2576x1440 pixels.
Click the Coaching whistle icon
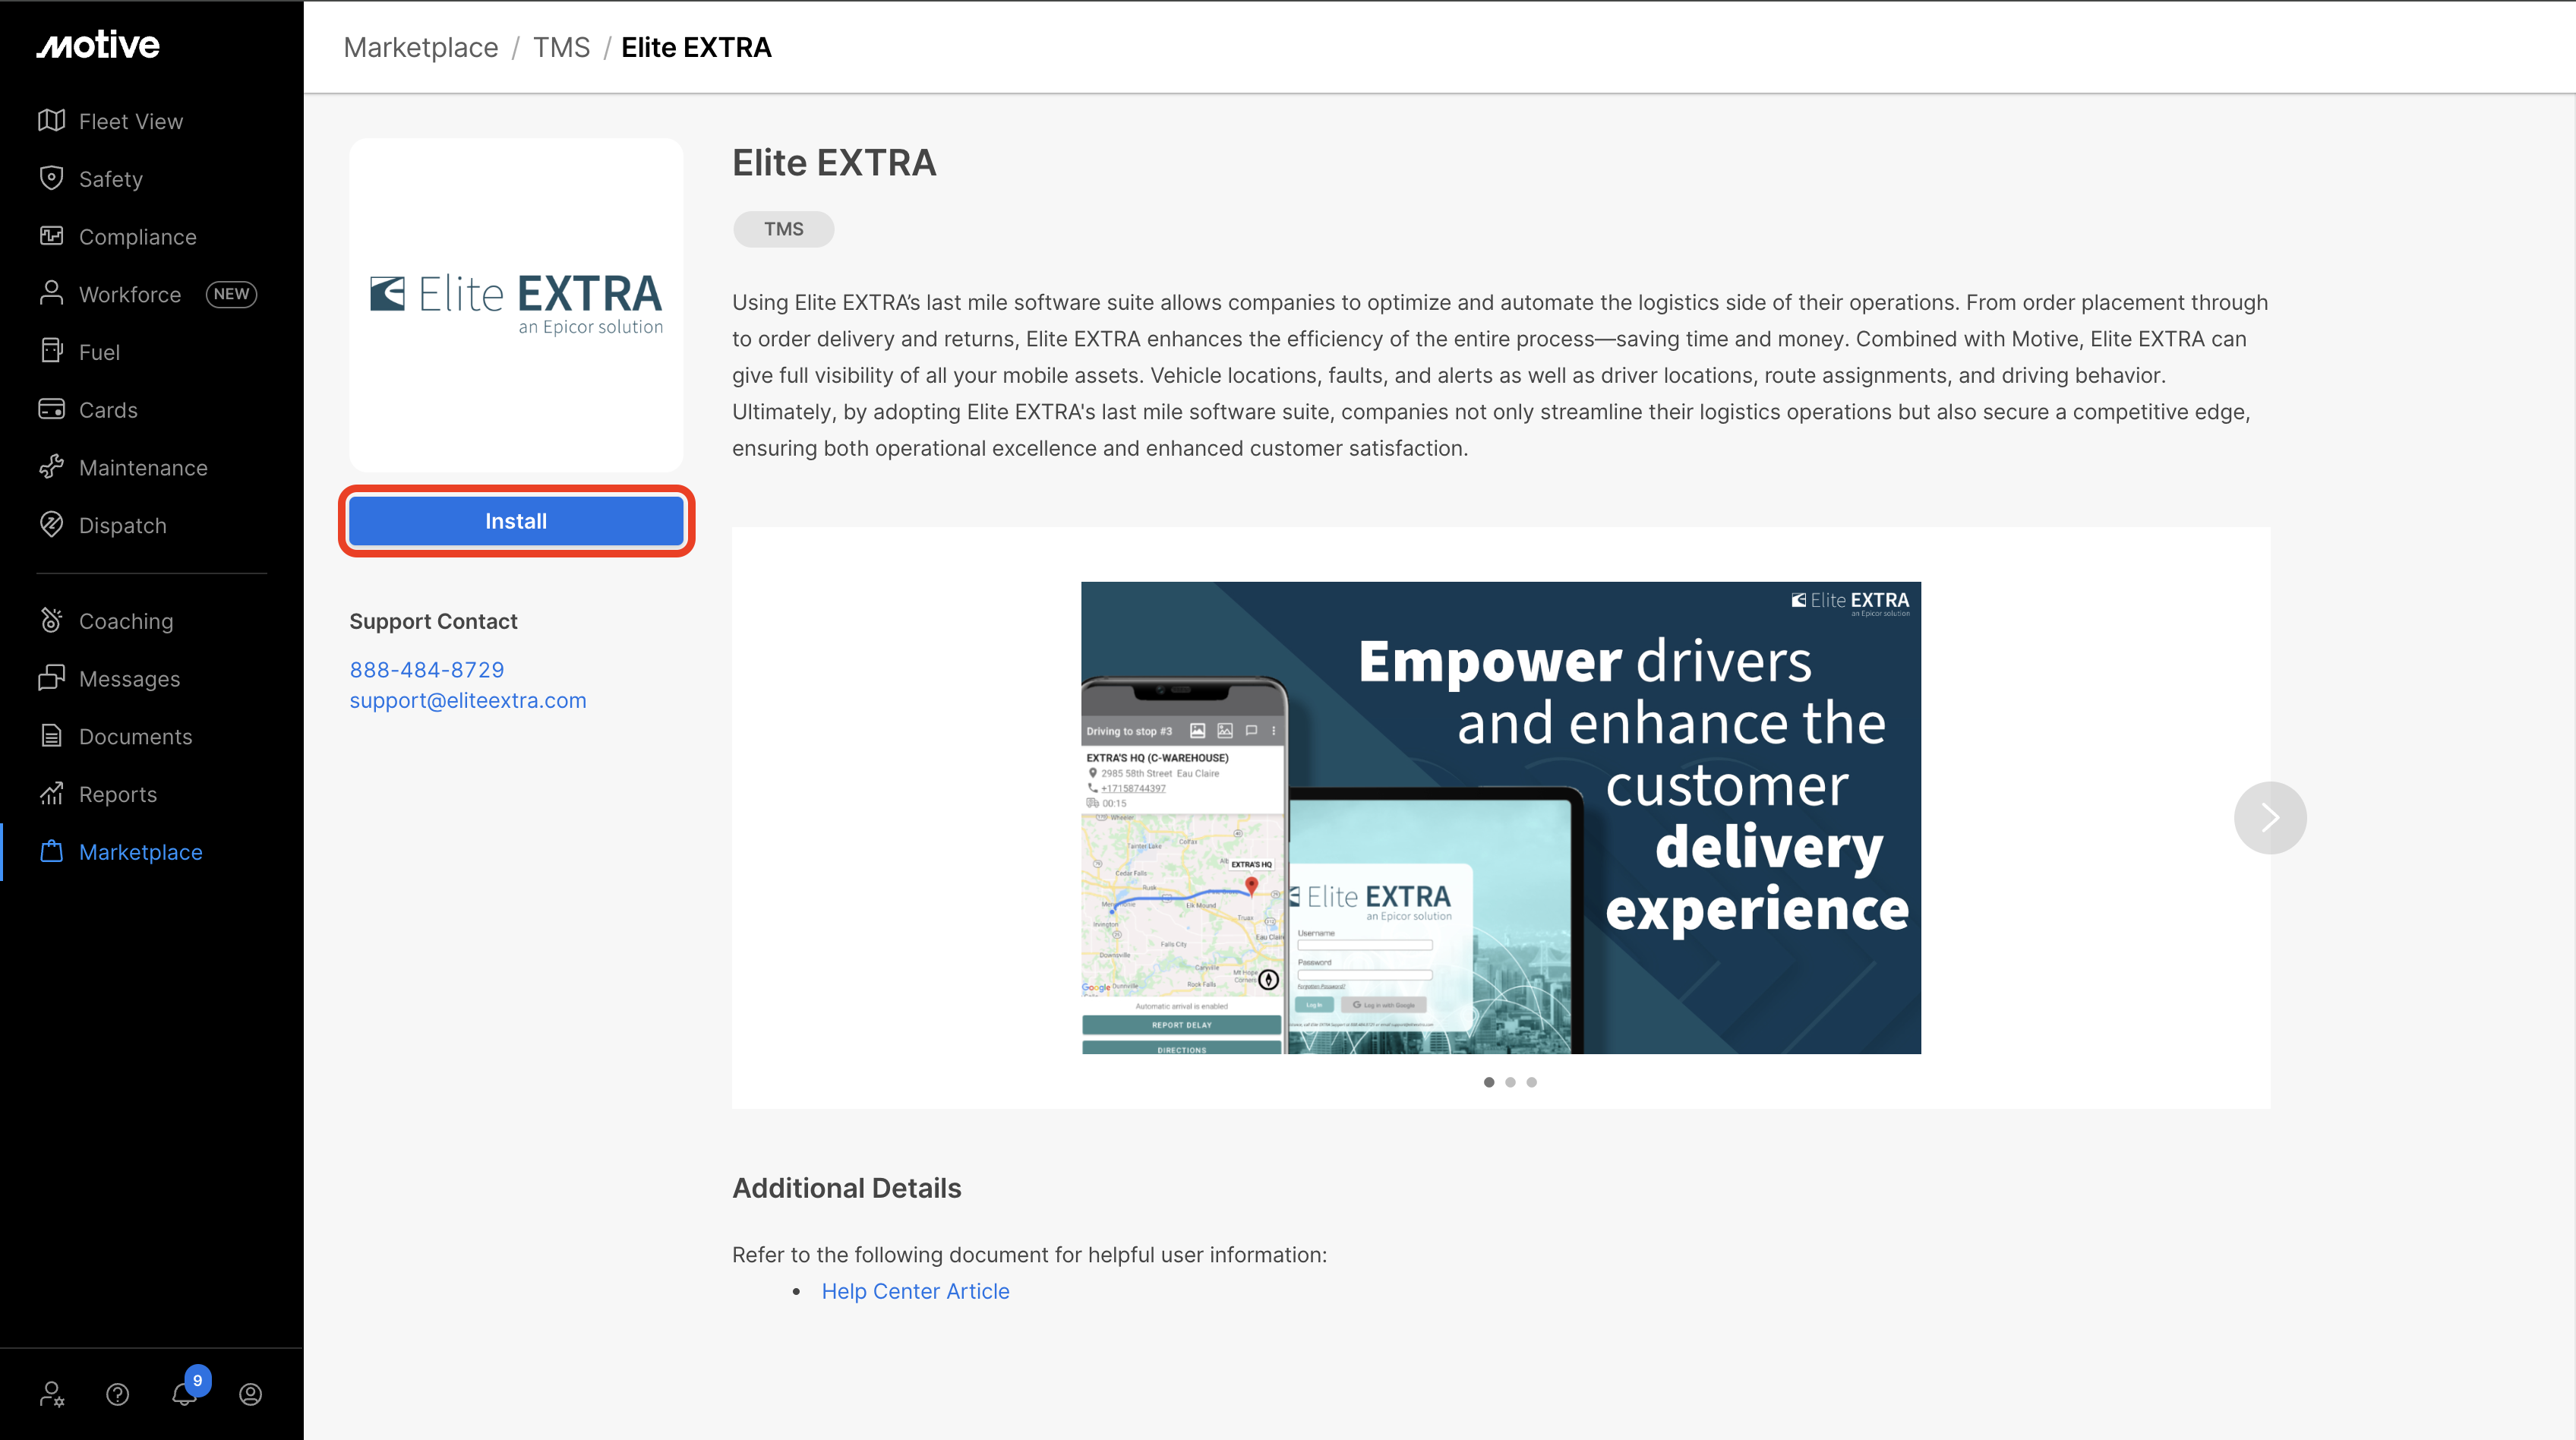(x=52, y=620)
